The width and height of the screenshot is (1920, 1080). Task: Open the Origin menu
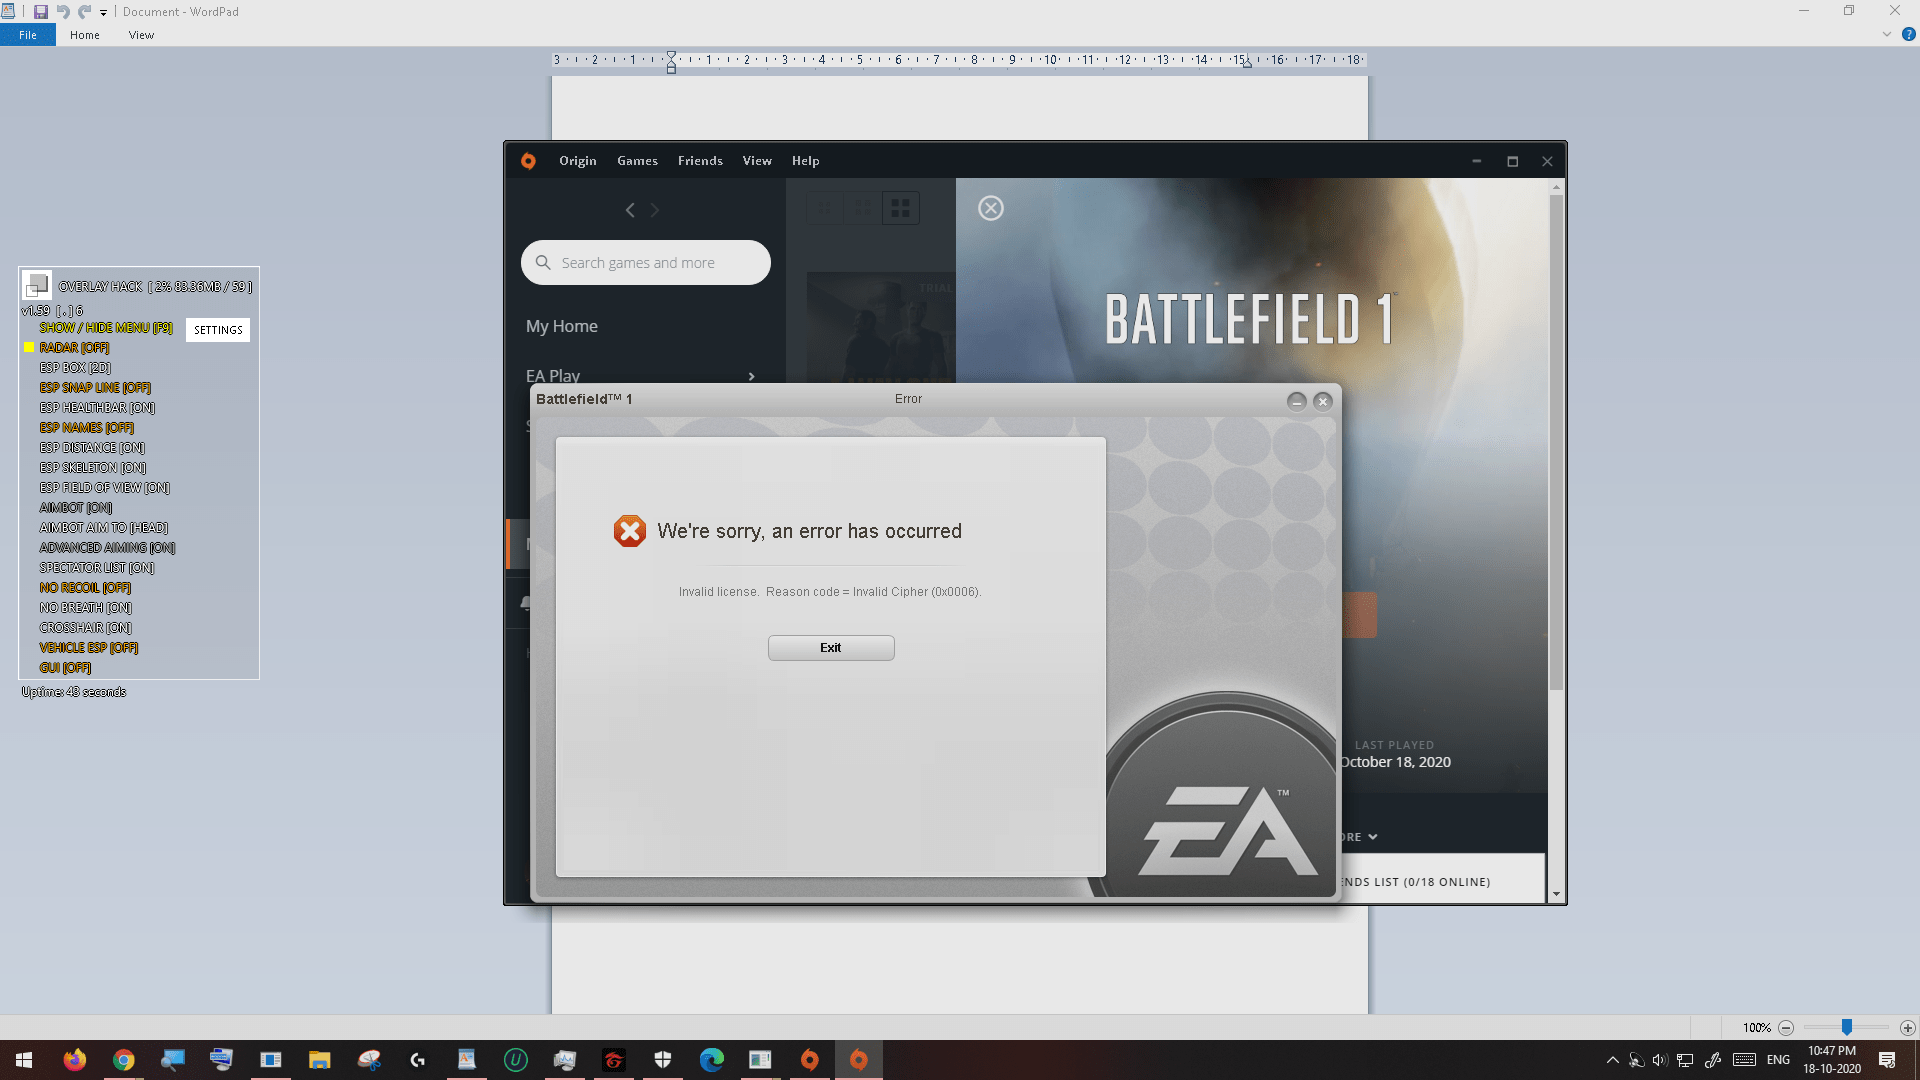click(578, 161)
